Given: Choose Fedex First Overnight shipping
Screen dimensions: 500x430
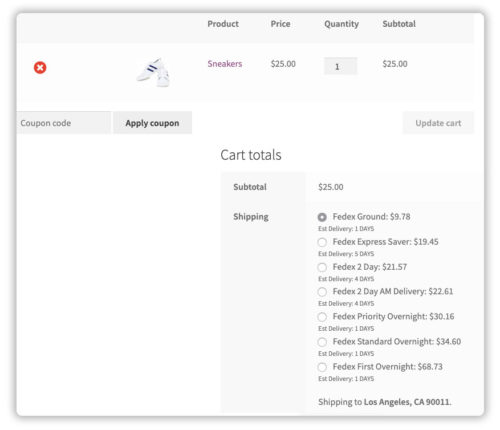Looking at the screenshot, I should pos(322,367).
